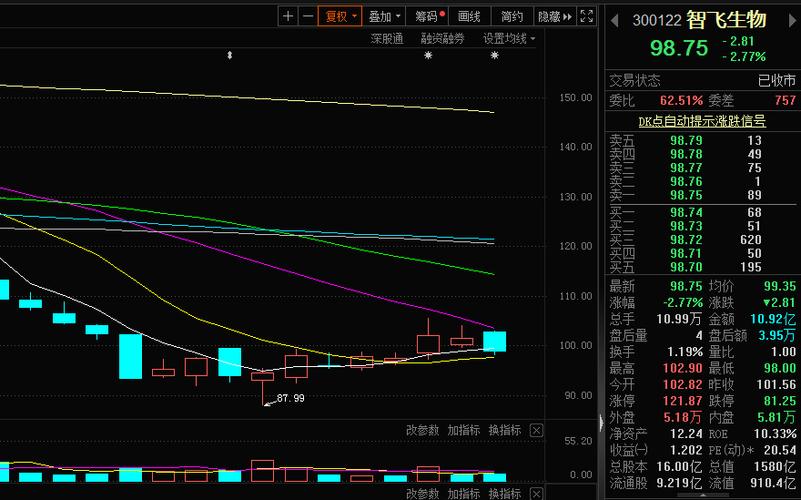Click 隐藏 to hide side panel
801x500 pixels.
[555, 16]
